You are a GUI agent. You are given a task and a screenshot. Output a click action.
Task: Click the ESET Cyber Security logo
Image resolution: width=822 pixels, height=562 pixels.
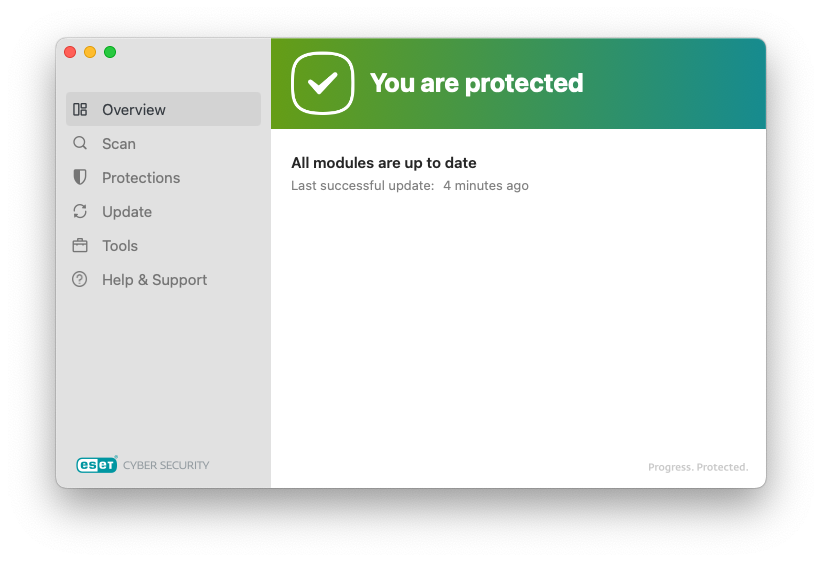coord(143,465)
